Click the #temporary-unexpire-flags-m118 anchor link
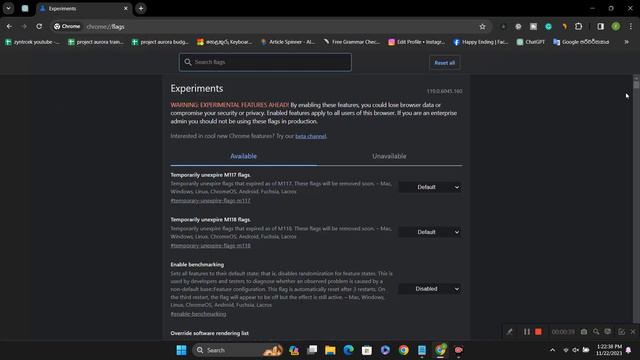This screenshot has width=640, height=360. tap(211, 246)
